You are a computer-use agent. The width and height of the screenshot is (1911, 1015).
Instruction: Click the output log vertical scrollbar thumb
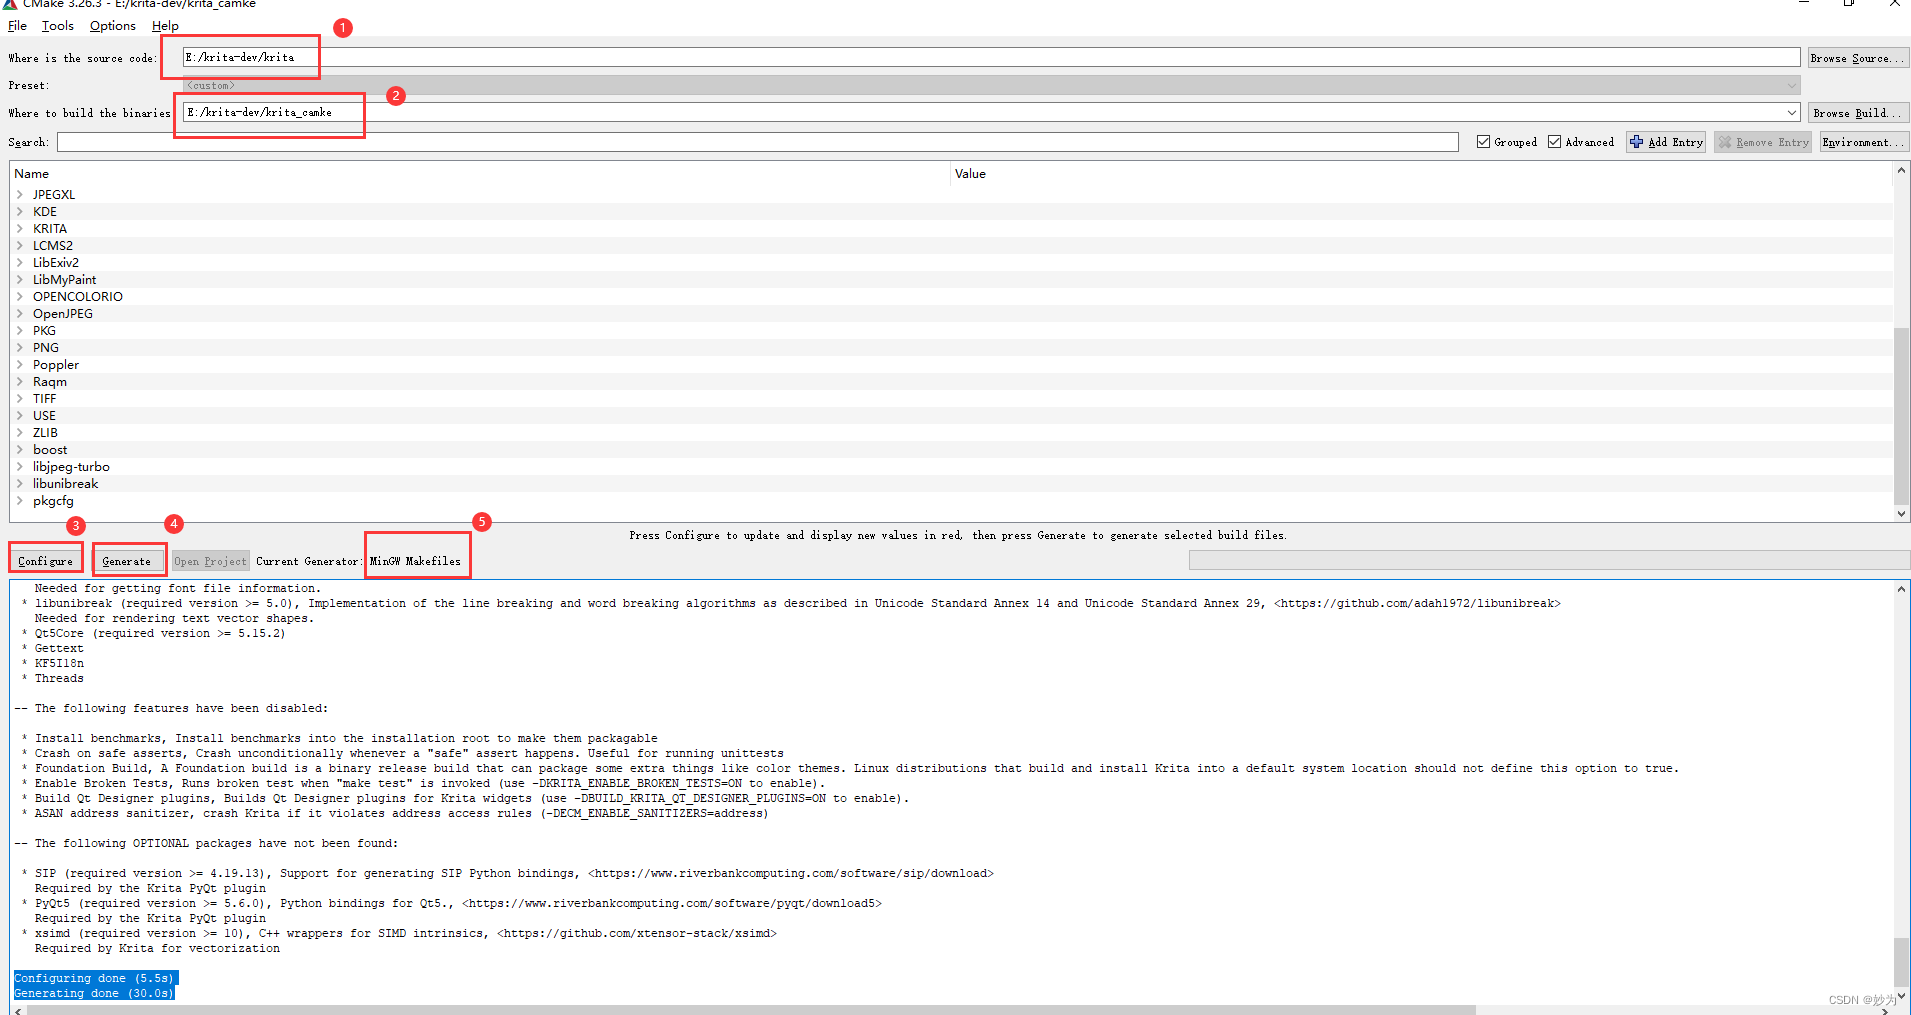[x=1901, y=962]
